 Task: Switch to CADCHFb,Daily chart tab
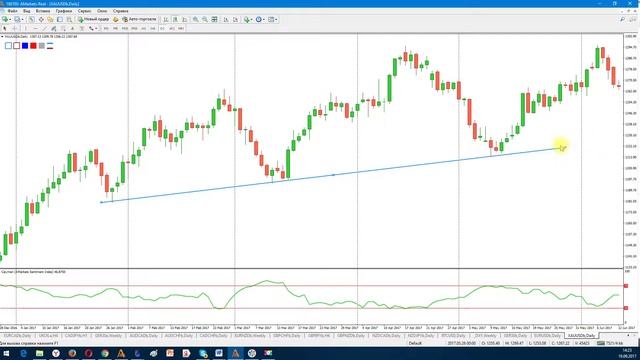tap(213, 336)
